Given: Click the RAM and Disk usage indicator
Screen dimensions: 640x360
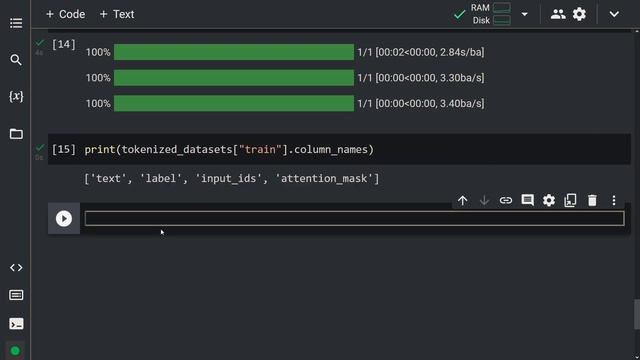Looking at the screenshot, I should point(491,14).
